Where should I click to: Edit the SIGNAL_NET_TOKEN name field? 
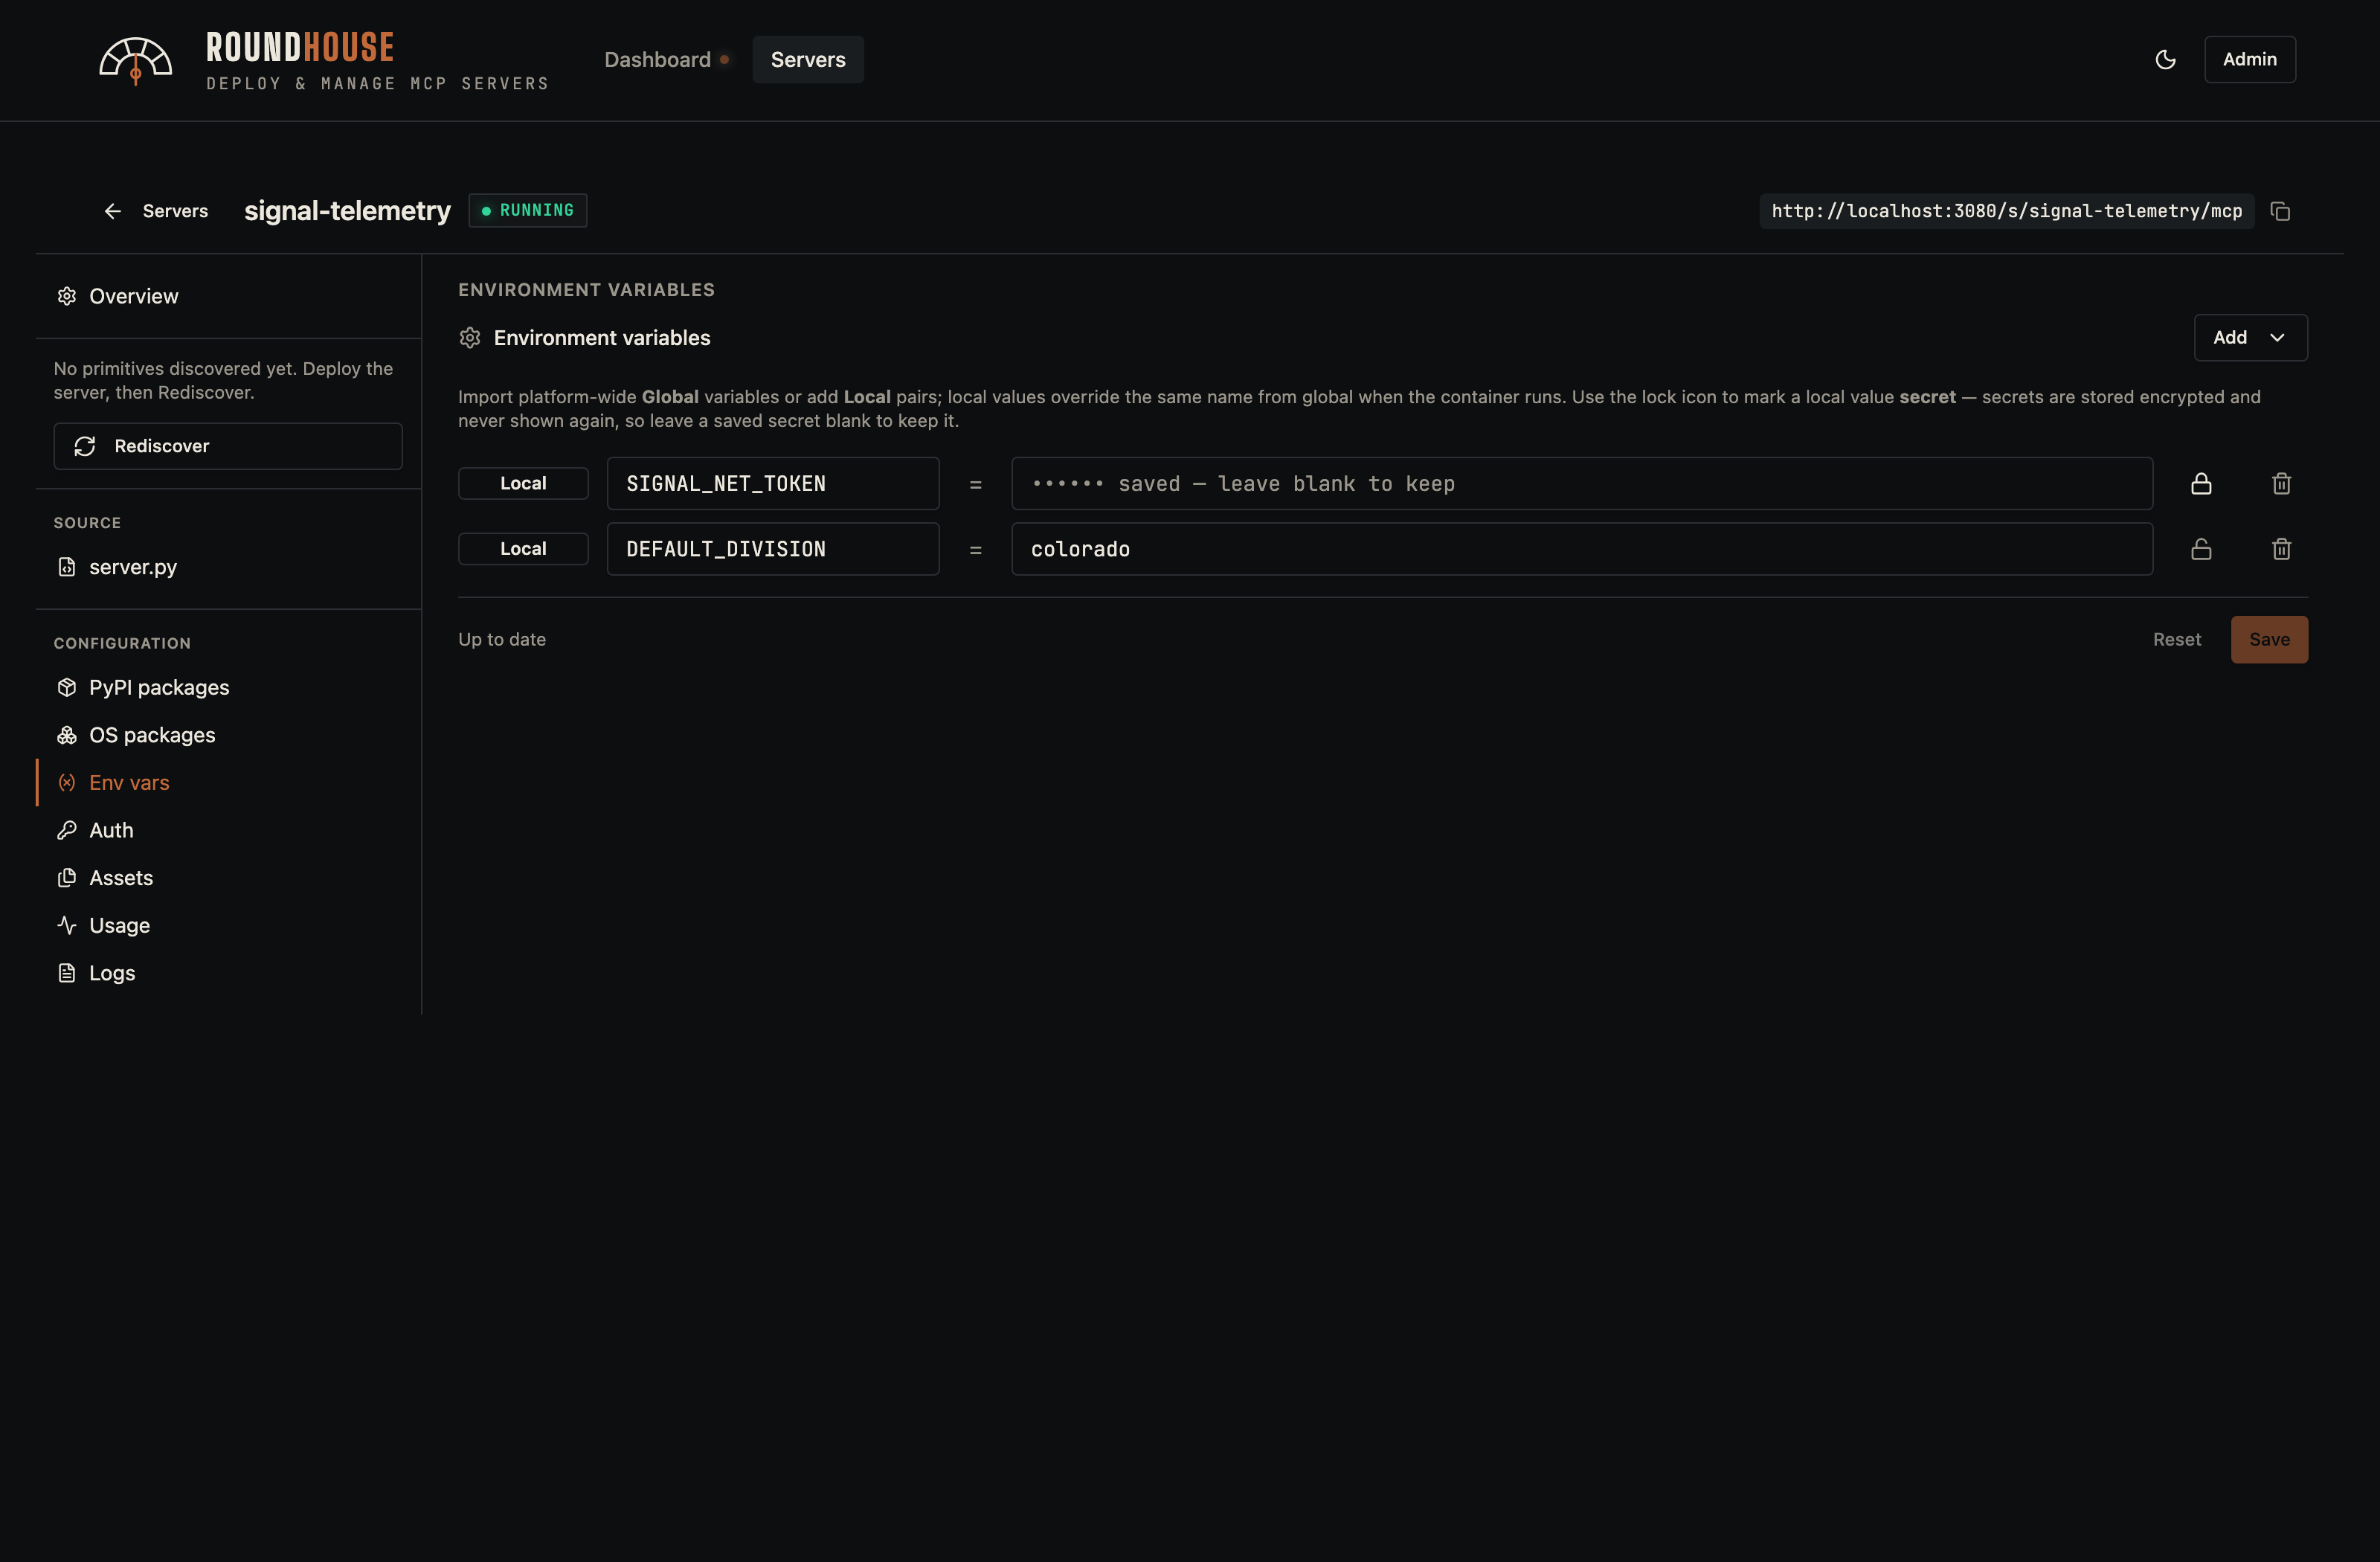tap(773, 484)
